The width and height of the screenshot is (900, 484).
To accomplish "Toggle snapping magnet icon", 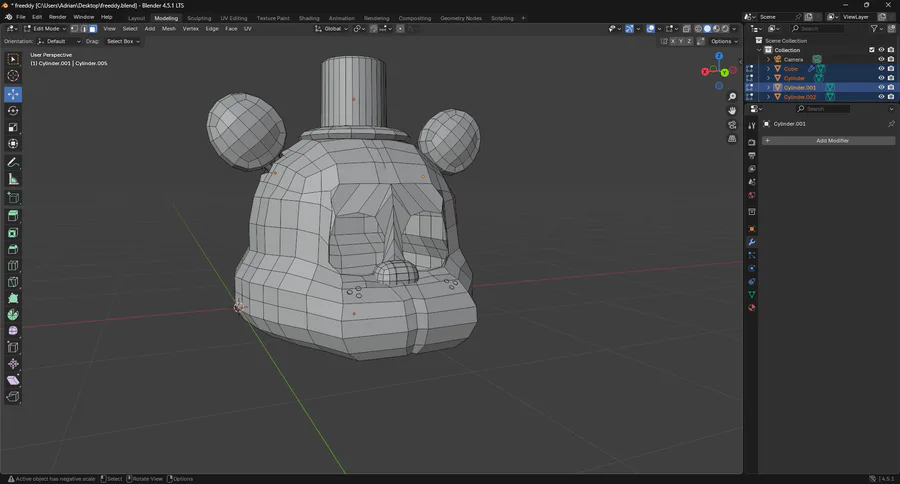I will pyautogui.click(x=374, y=29).
